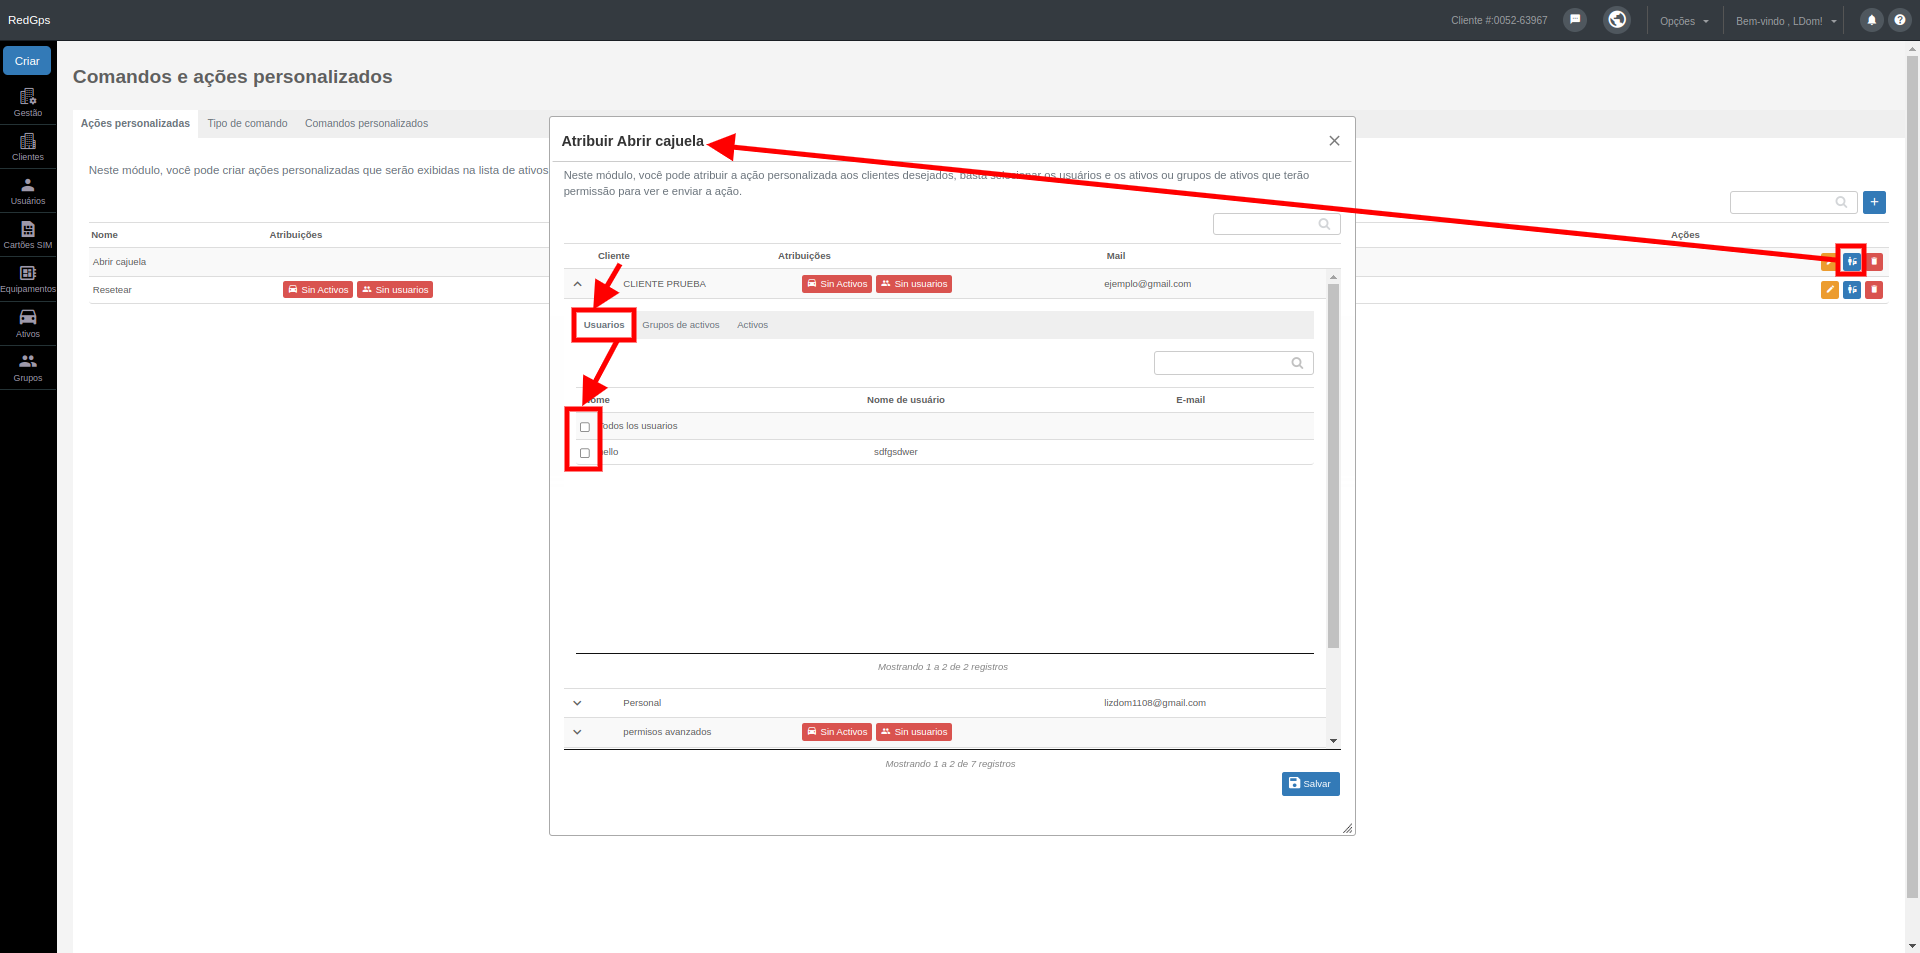Open the Opções dropdown menu
Screen dimensions: 1920x953
(x=1684, y=21)
